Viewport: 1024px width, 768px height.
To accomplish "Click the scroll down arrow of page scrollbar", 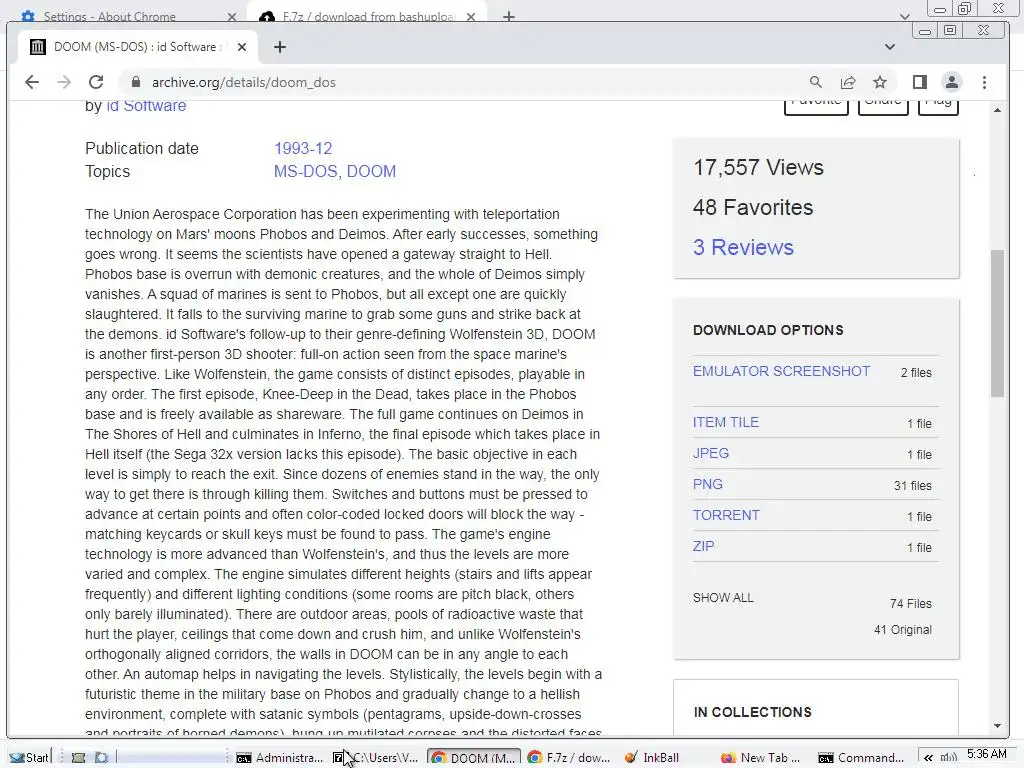I will [x=997, y=726].
